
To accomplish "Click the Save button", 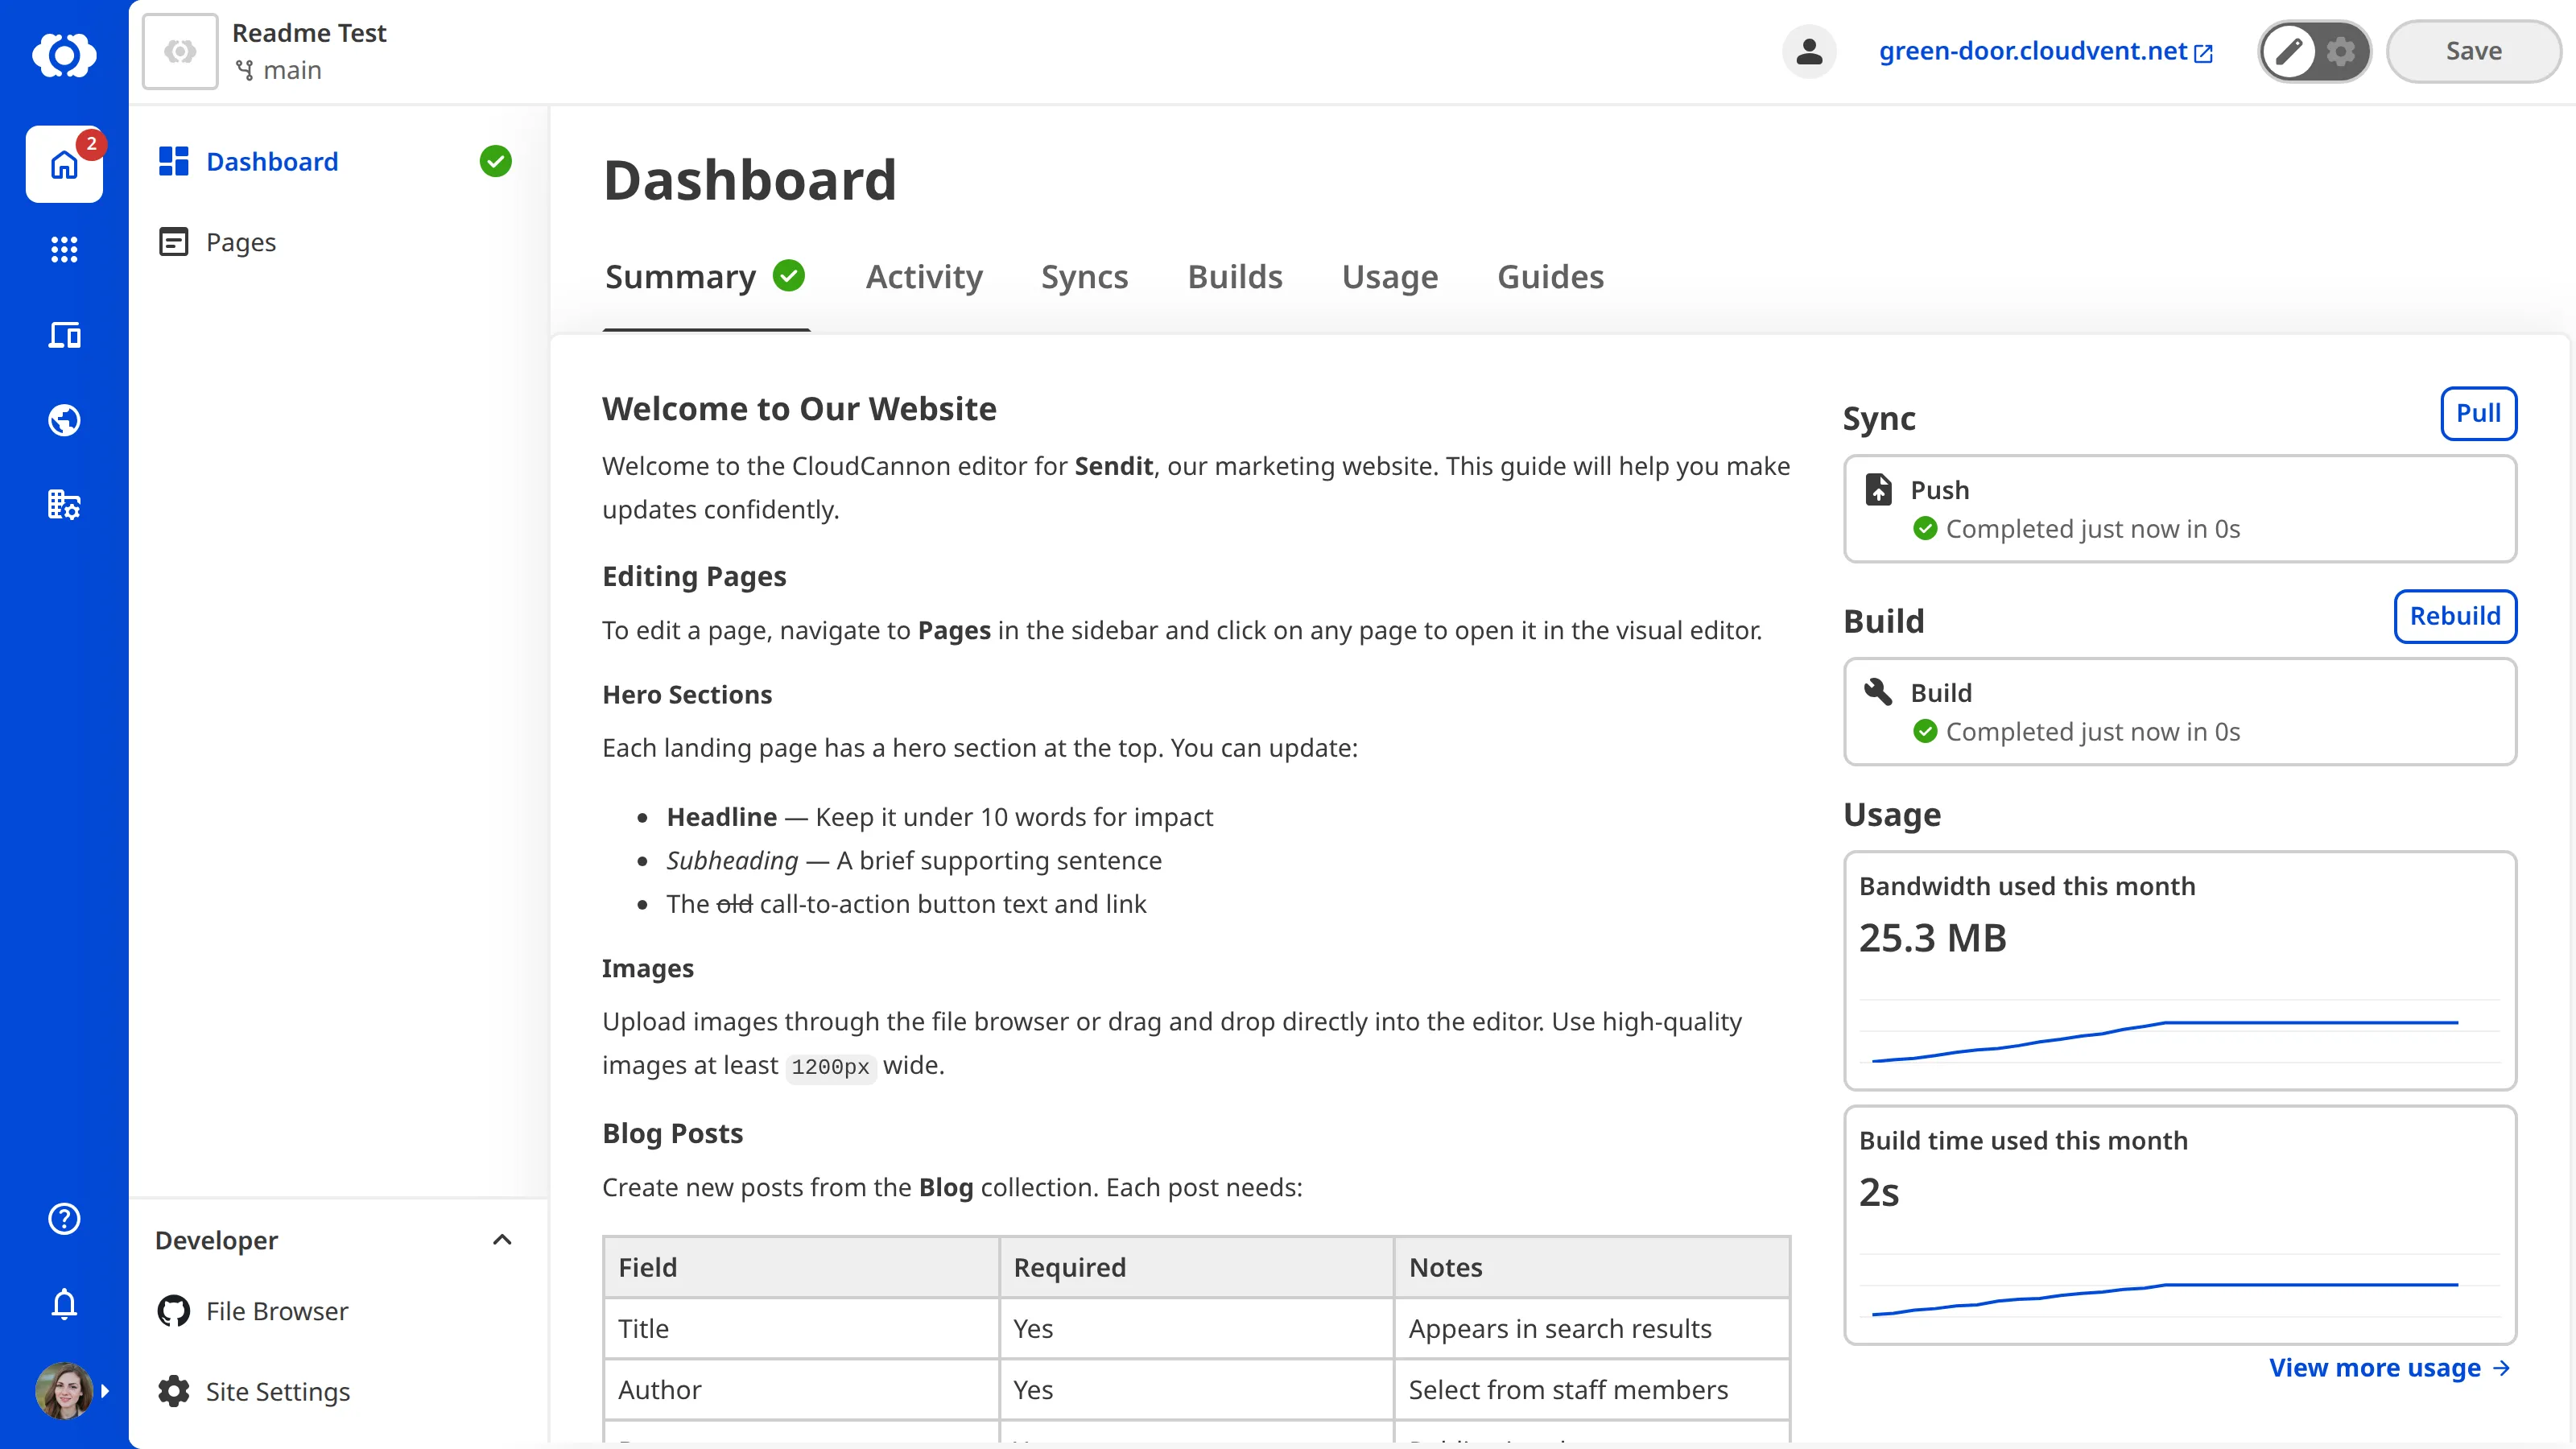I will click(2473, 51).
